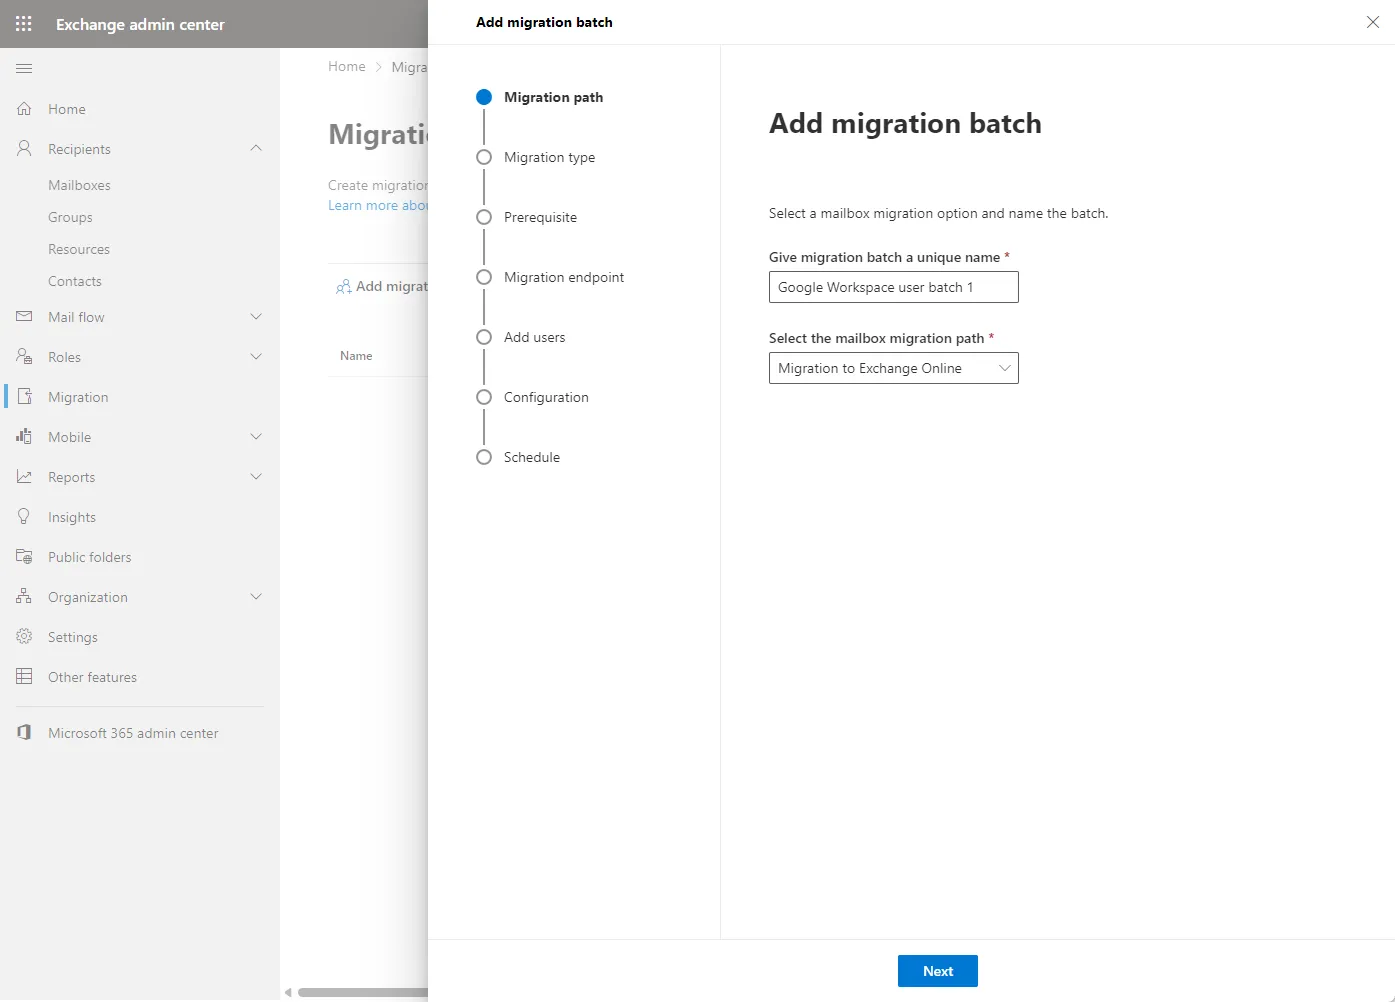Open Exchange Settings
The image size is (1395, 1002).
click(71, 636)
